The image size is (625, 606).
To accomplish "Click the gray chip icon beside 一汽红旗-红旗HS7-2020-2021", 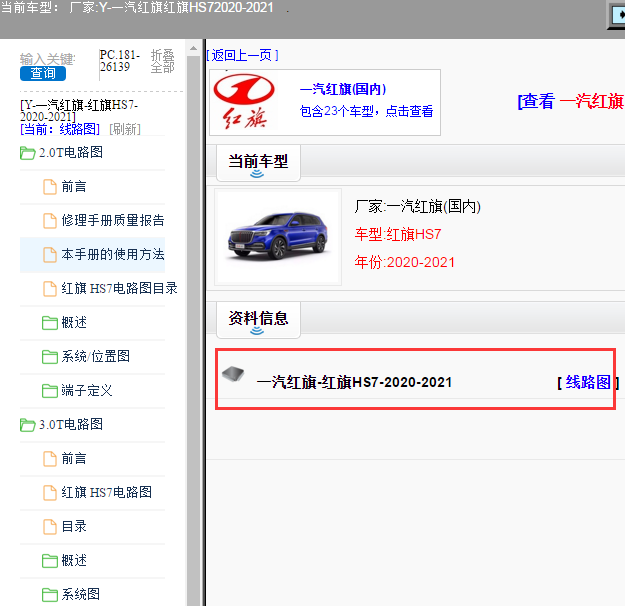I will (x=233, y=374).
